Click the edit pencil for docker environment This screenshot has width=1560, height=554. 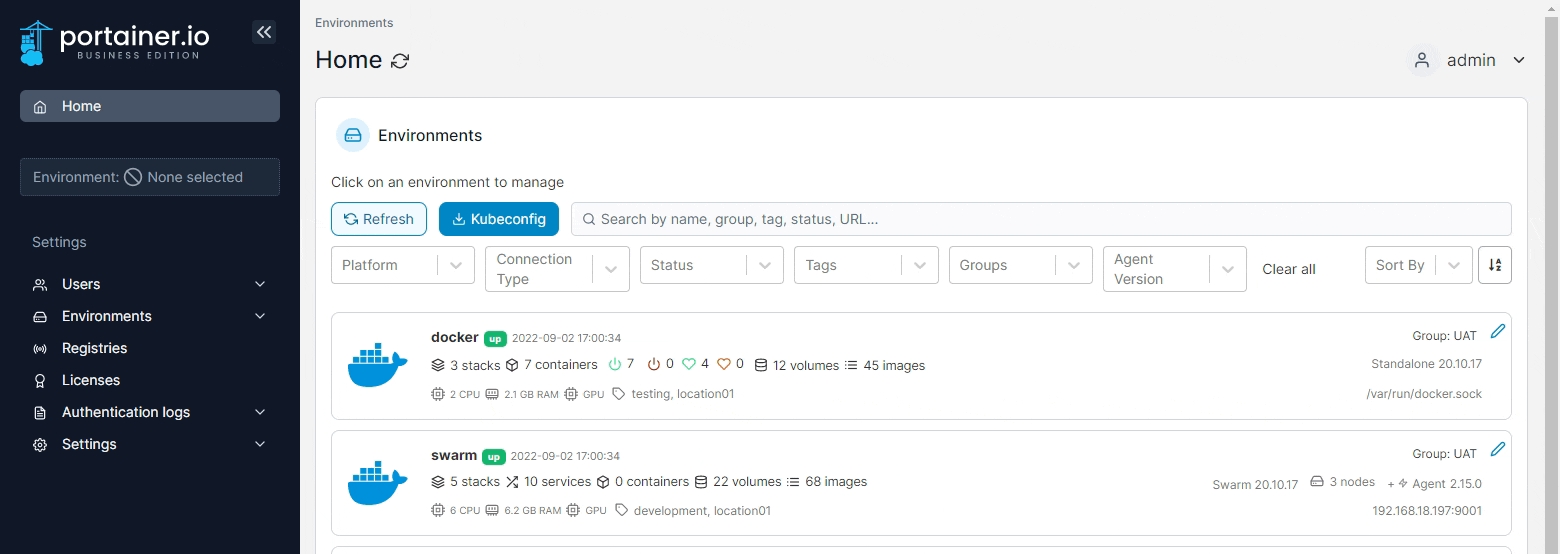[x=1497, y=331]
